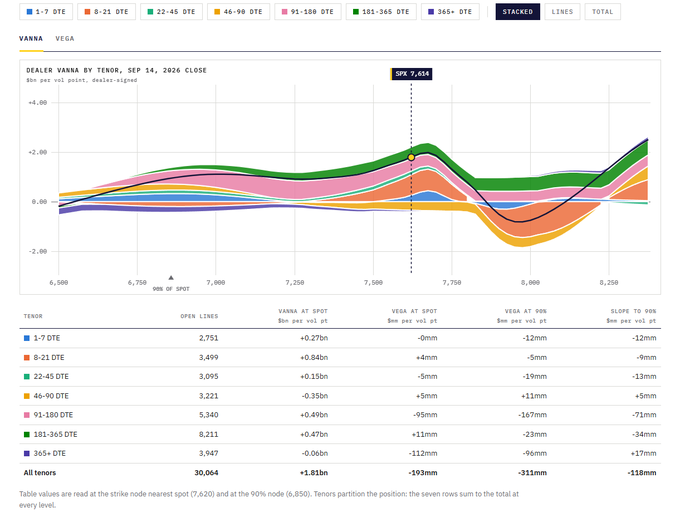Screen dimensions: 680x517
Task: Click the 22-45 DTE teal table swatch
Action: 26,376
